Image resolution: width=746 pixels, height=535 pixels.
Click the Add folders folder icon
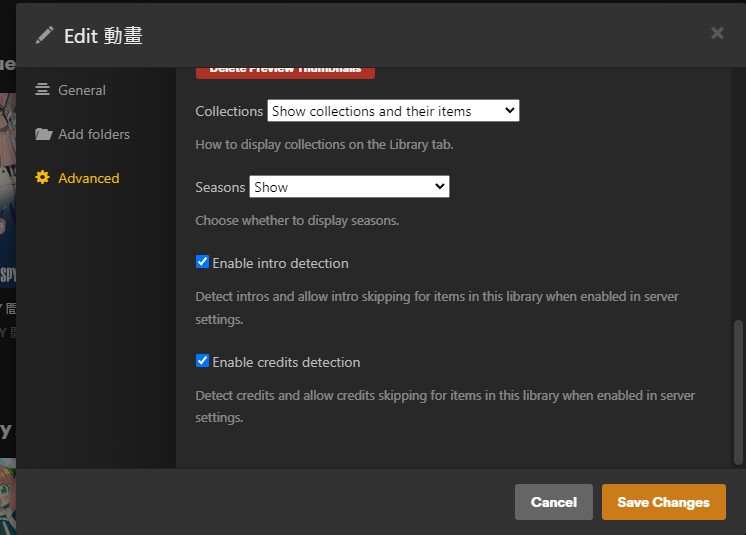click(43, 134)
